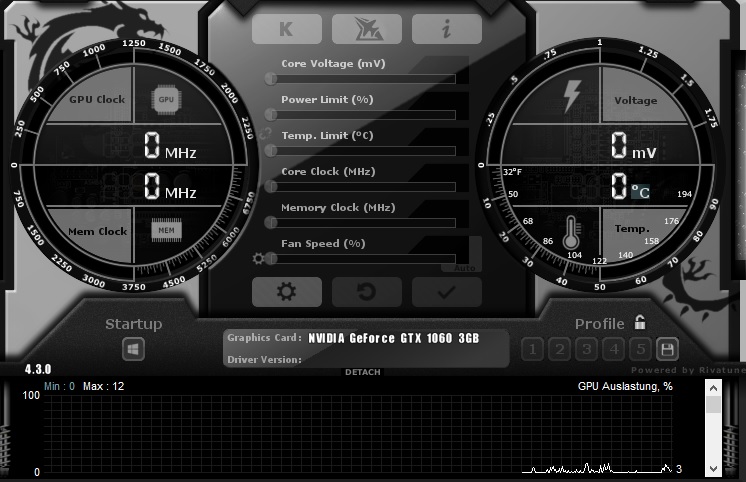Click the GPU chip icon in gauge

pyautogui.click(x=166, y=100)
